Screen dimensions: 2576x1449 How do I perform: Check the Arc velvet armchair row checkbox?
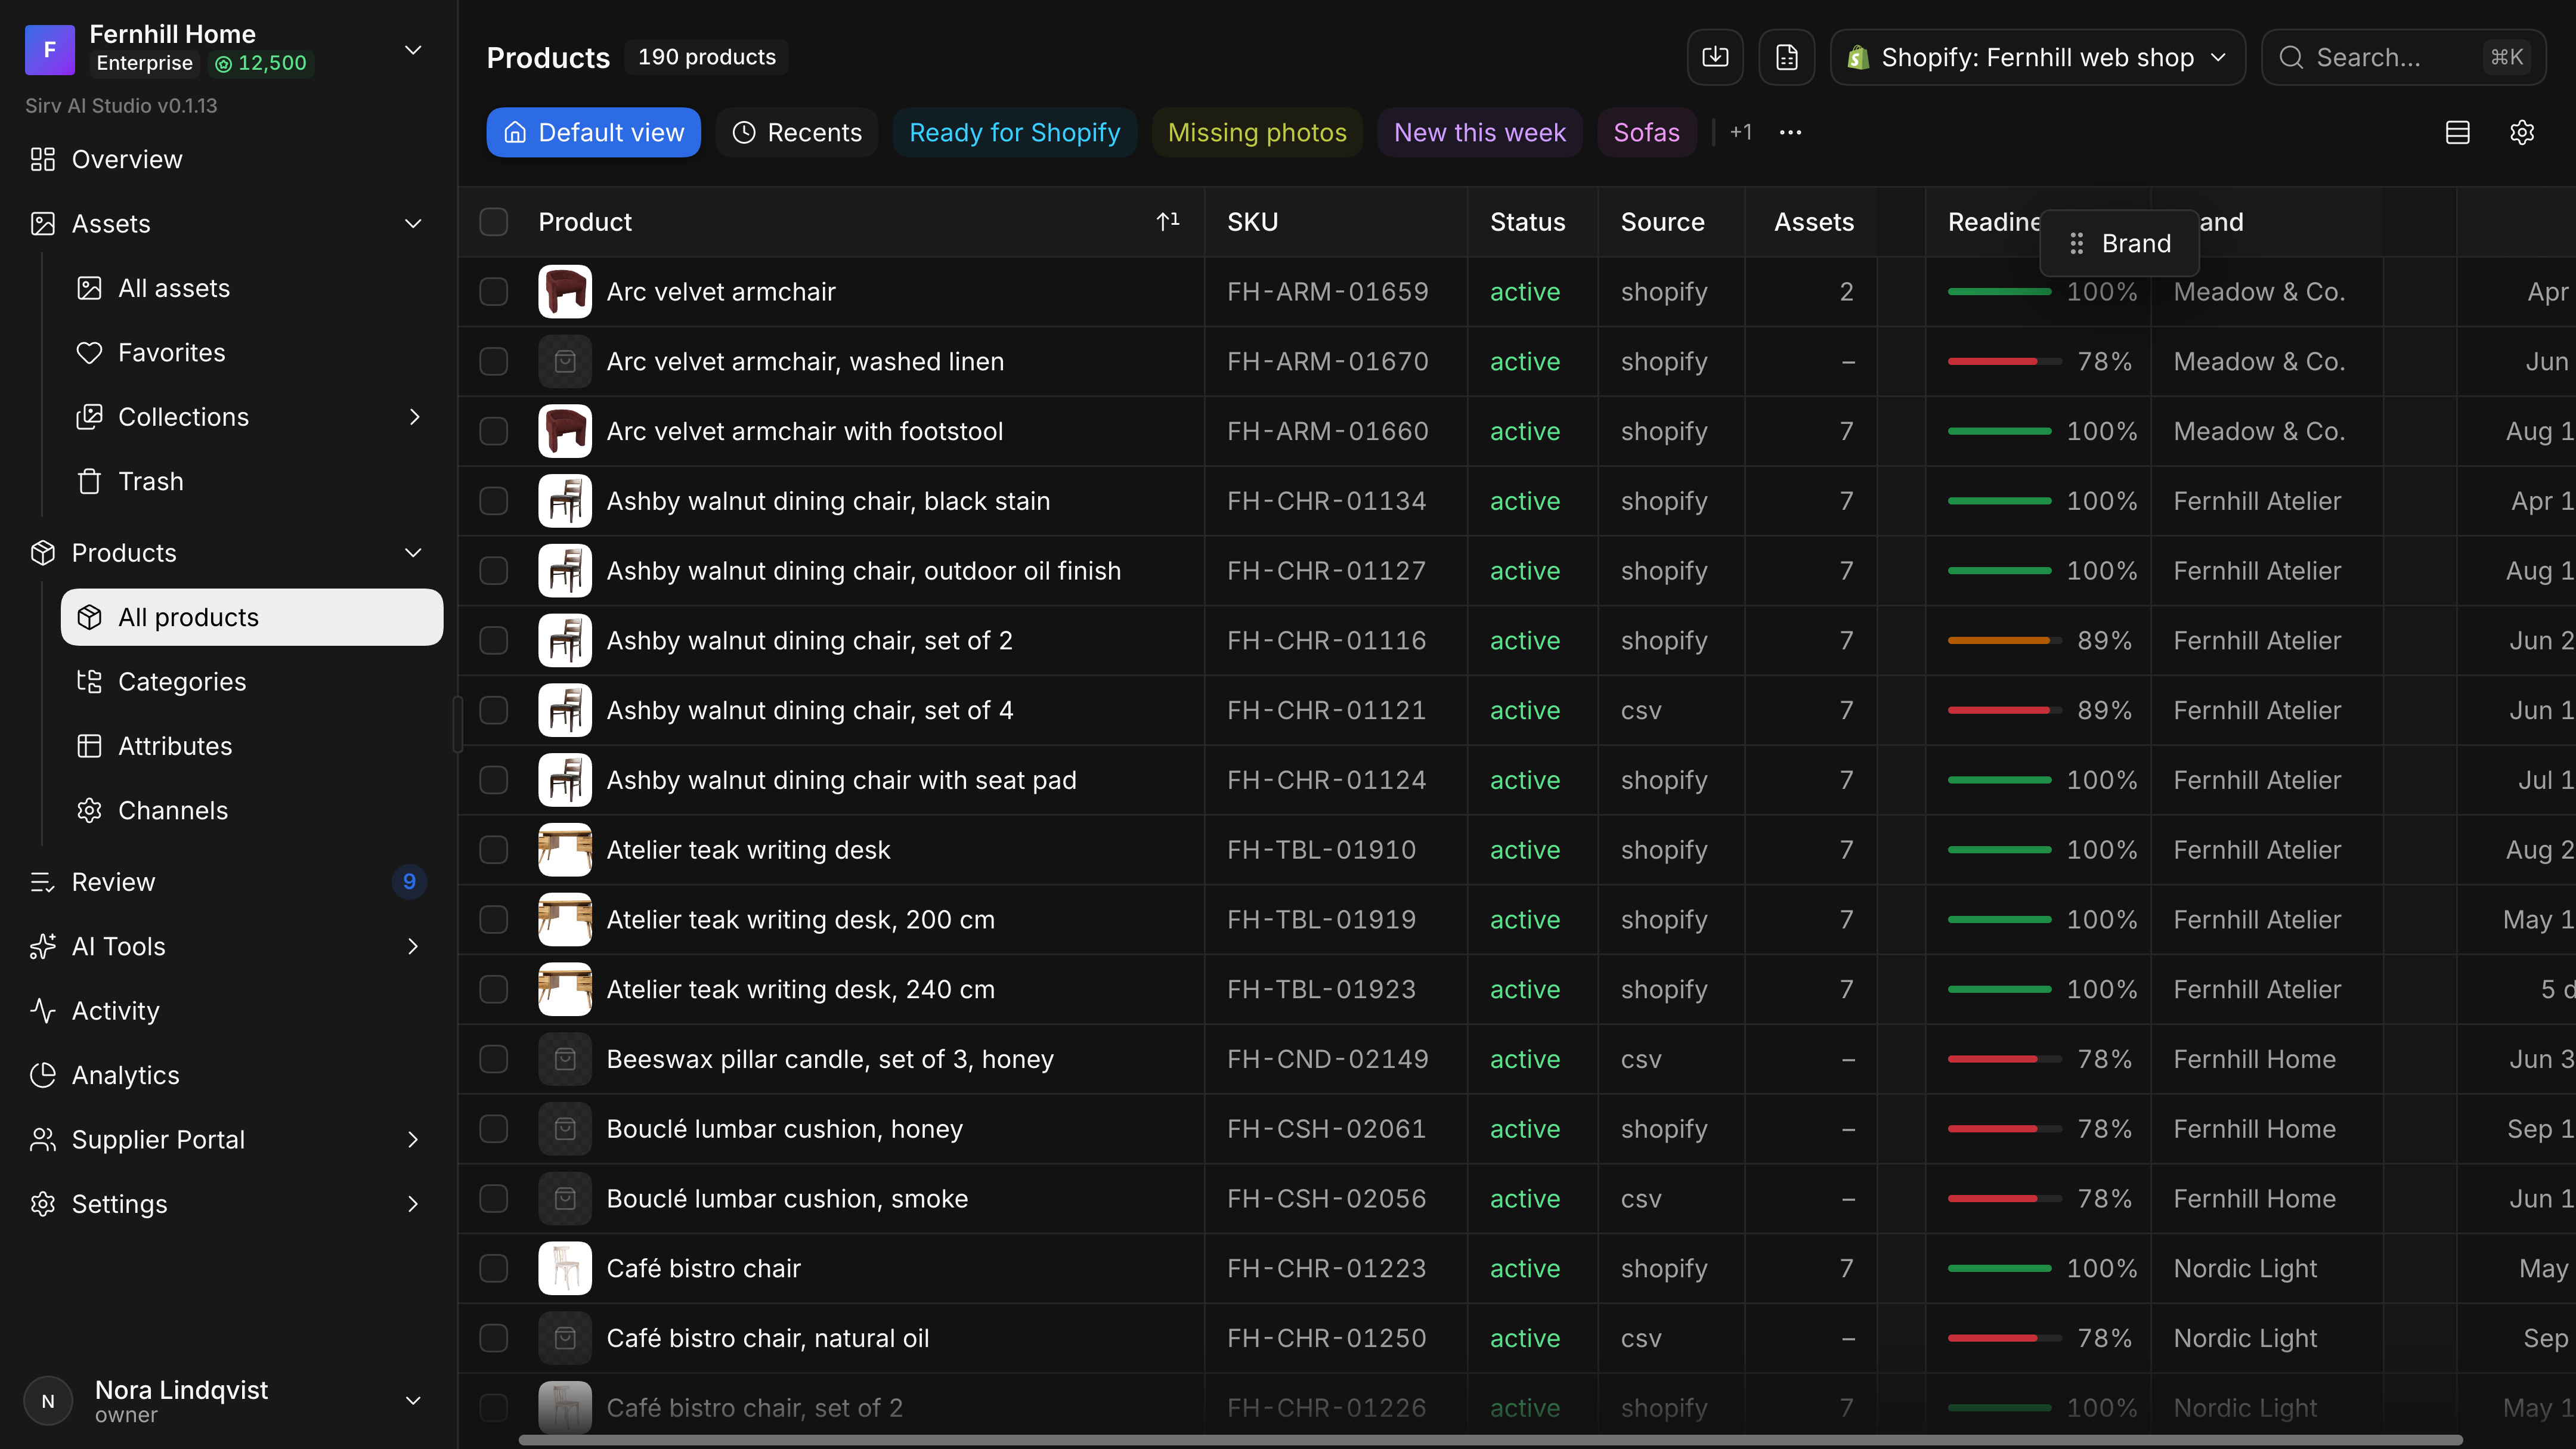point(494,291)
